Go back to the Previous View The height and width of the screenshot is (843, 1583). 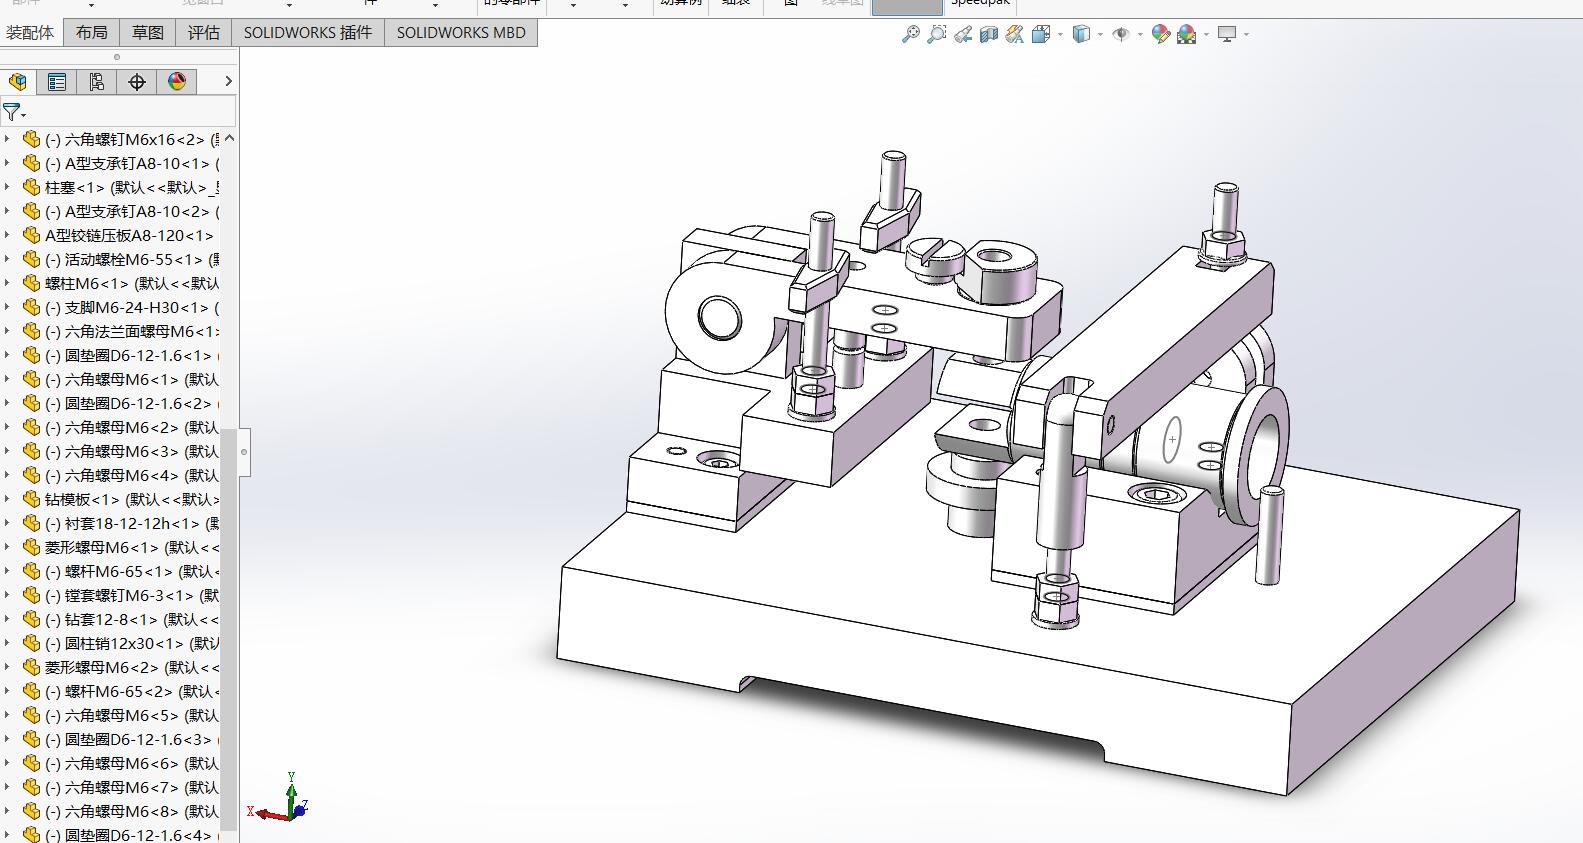pyautogui.click(x=963, y=34)
